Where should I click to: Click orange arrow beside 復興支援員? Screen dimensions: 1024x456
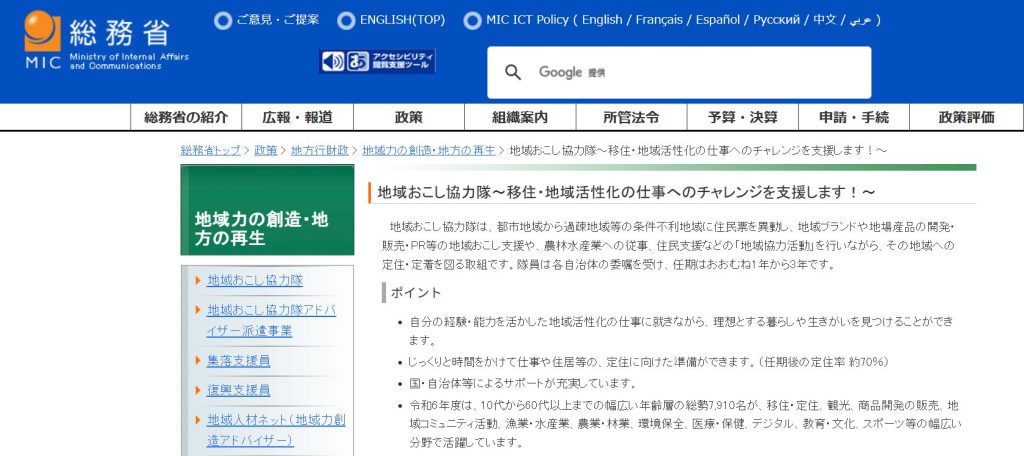(x=198, y=390)
